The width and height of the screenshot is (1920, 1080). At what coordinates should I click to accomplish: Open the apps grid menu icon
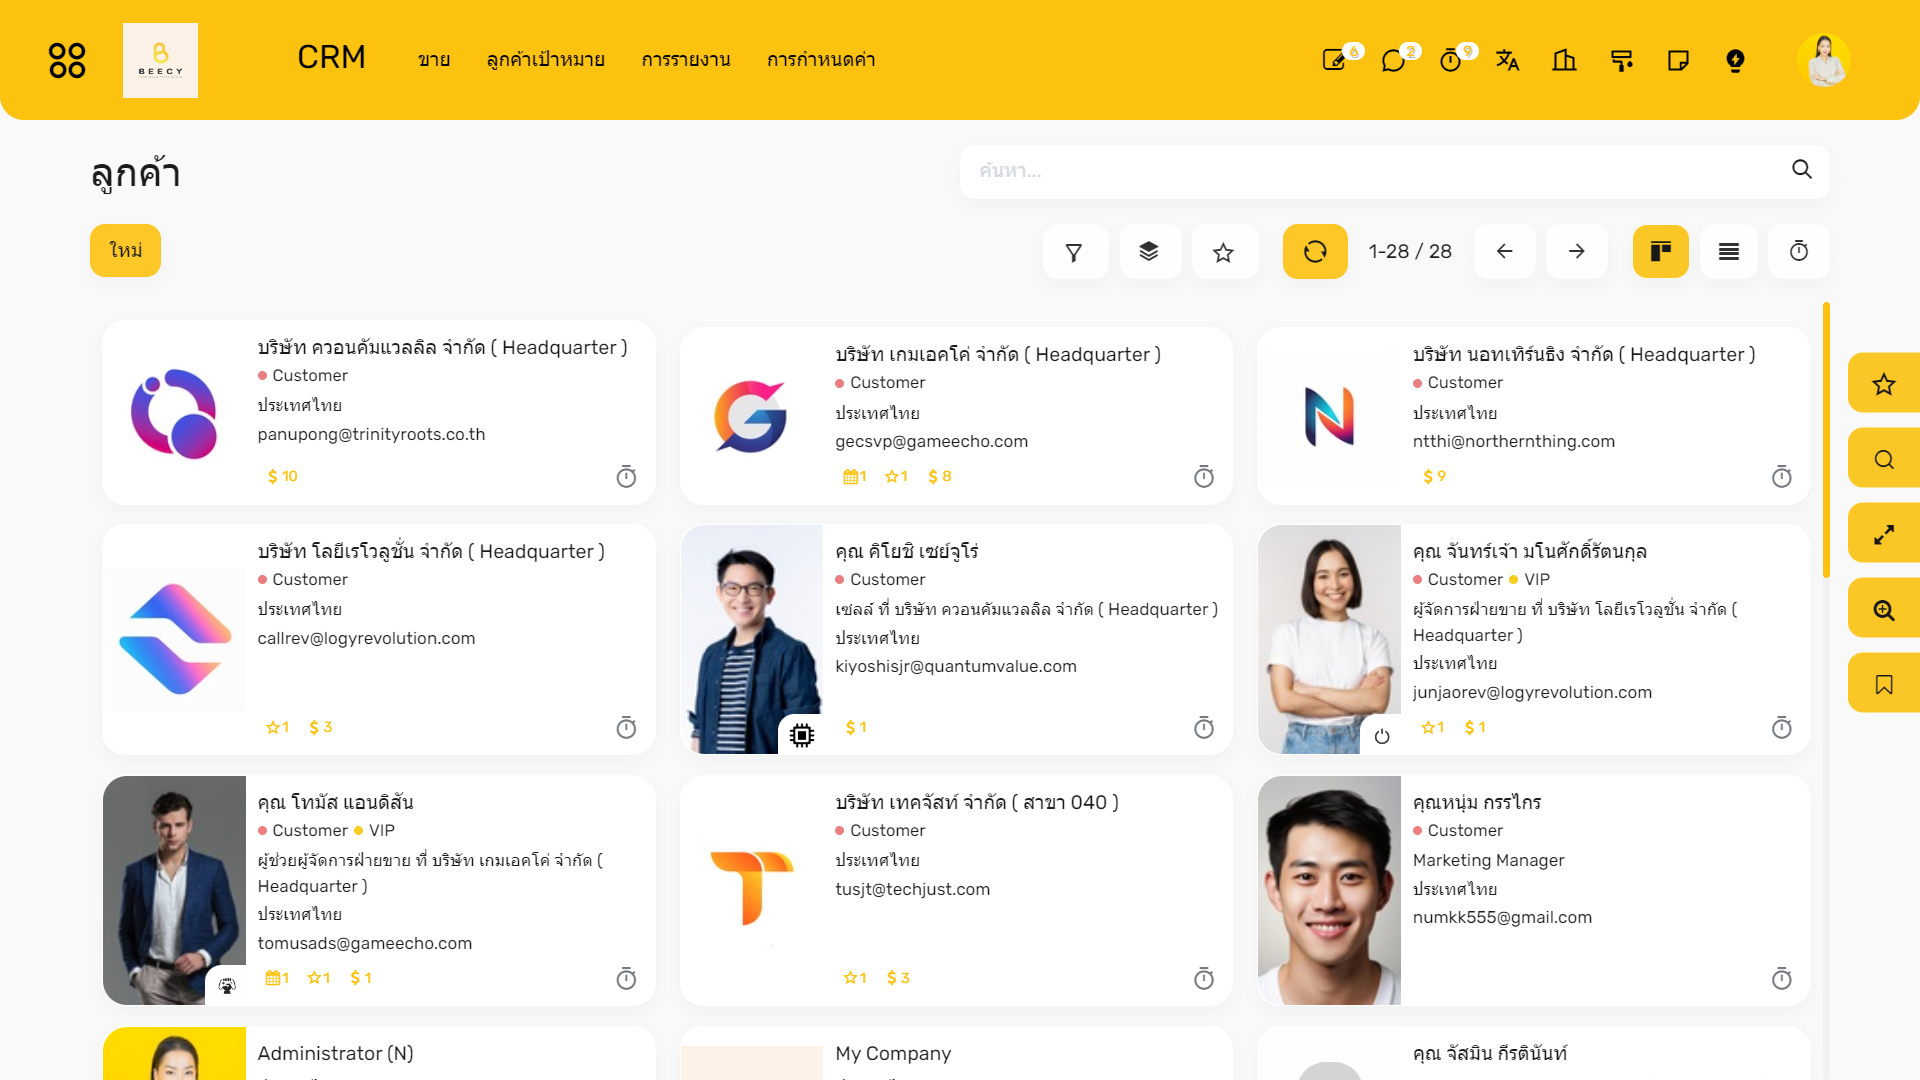pyautogui.click(x=67, y=60)
